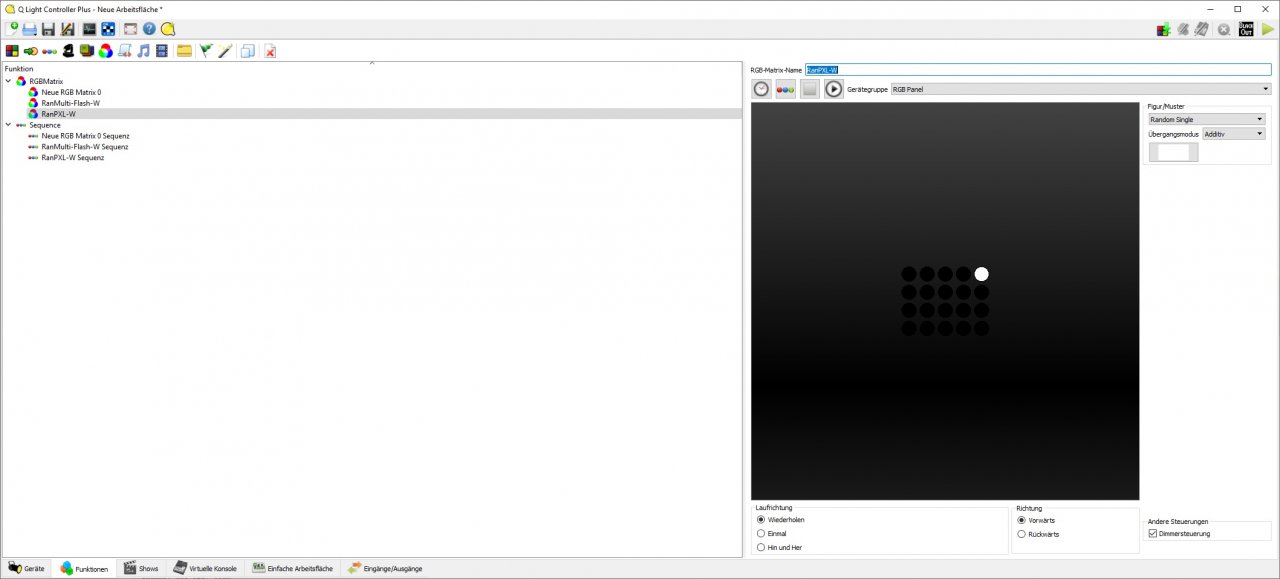Open the Figur/Muster Random Single dropdown

click(x=1206, y=119)
